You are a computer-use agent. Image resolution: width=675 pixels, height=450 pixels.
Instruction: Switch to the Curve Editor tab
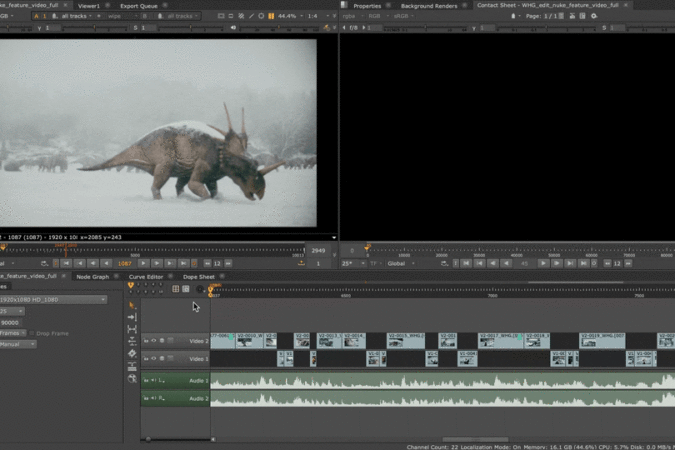click(x=146, y=276)
